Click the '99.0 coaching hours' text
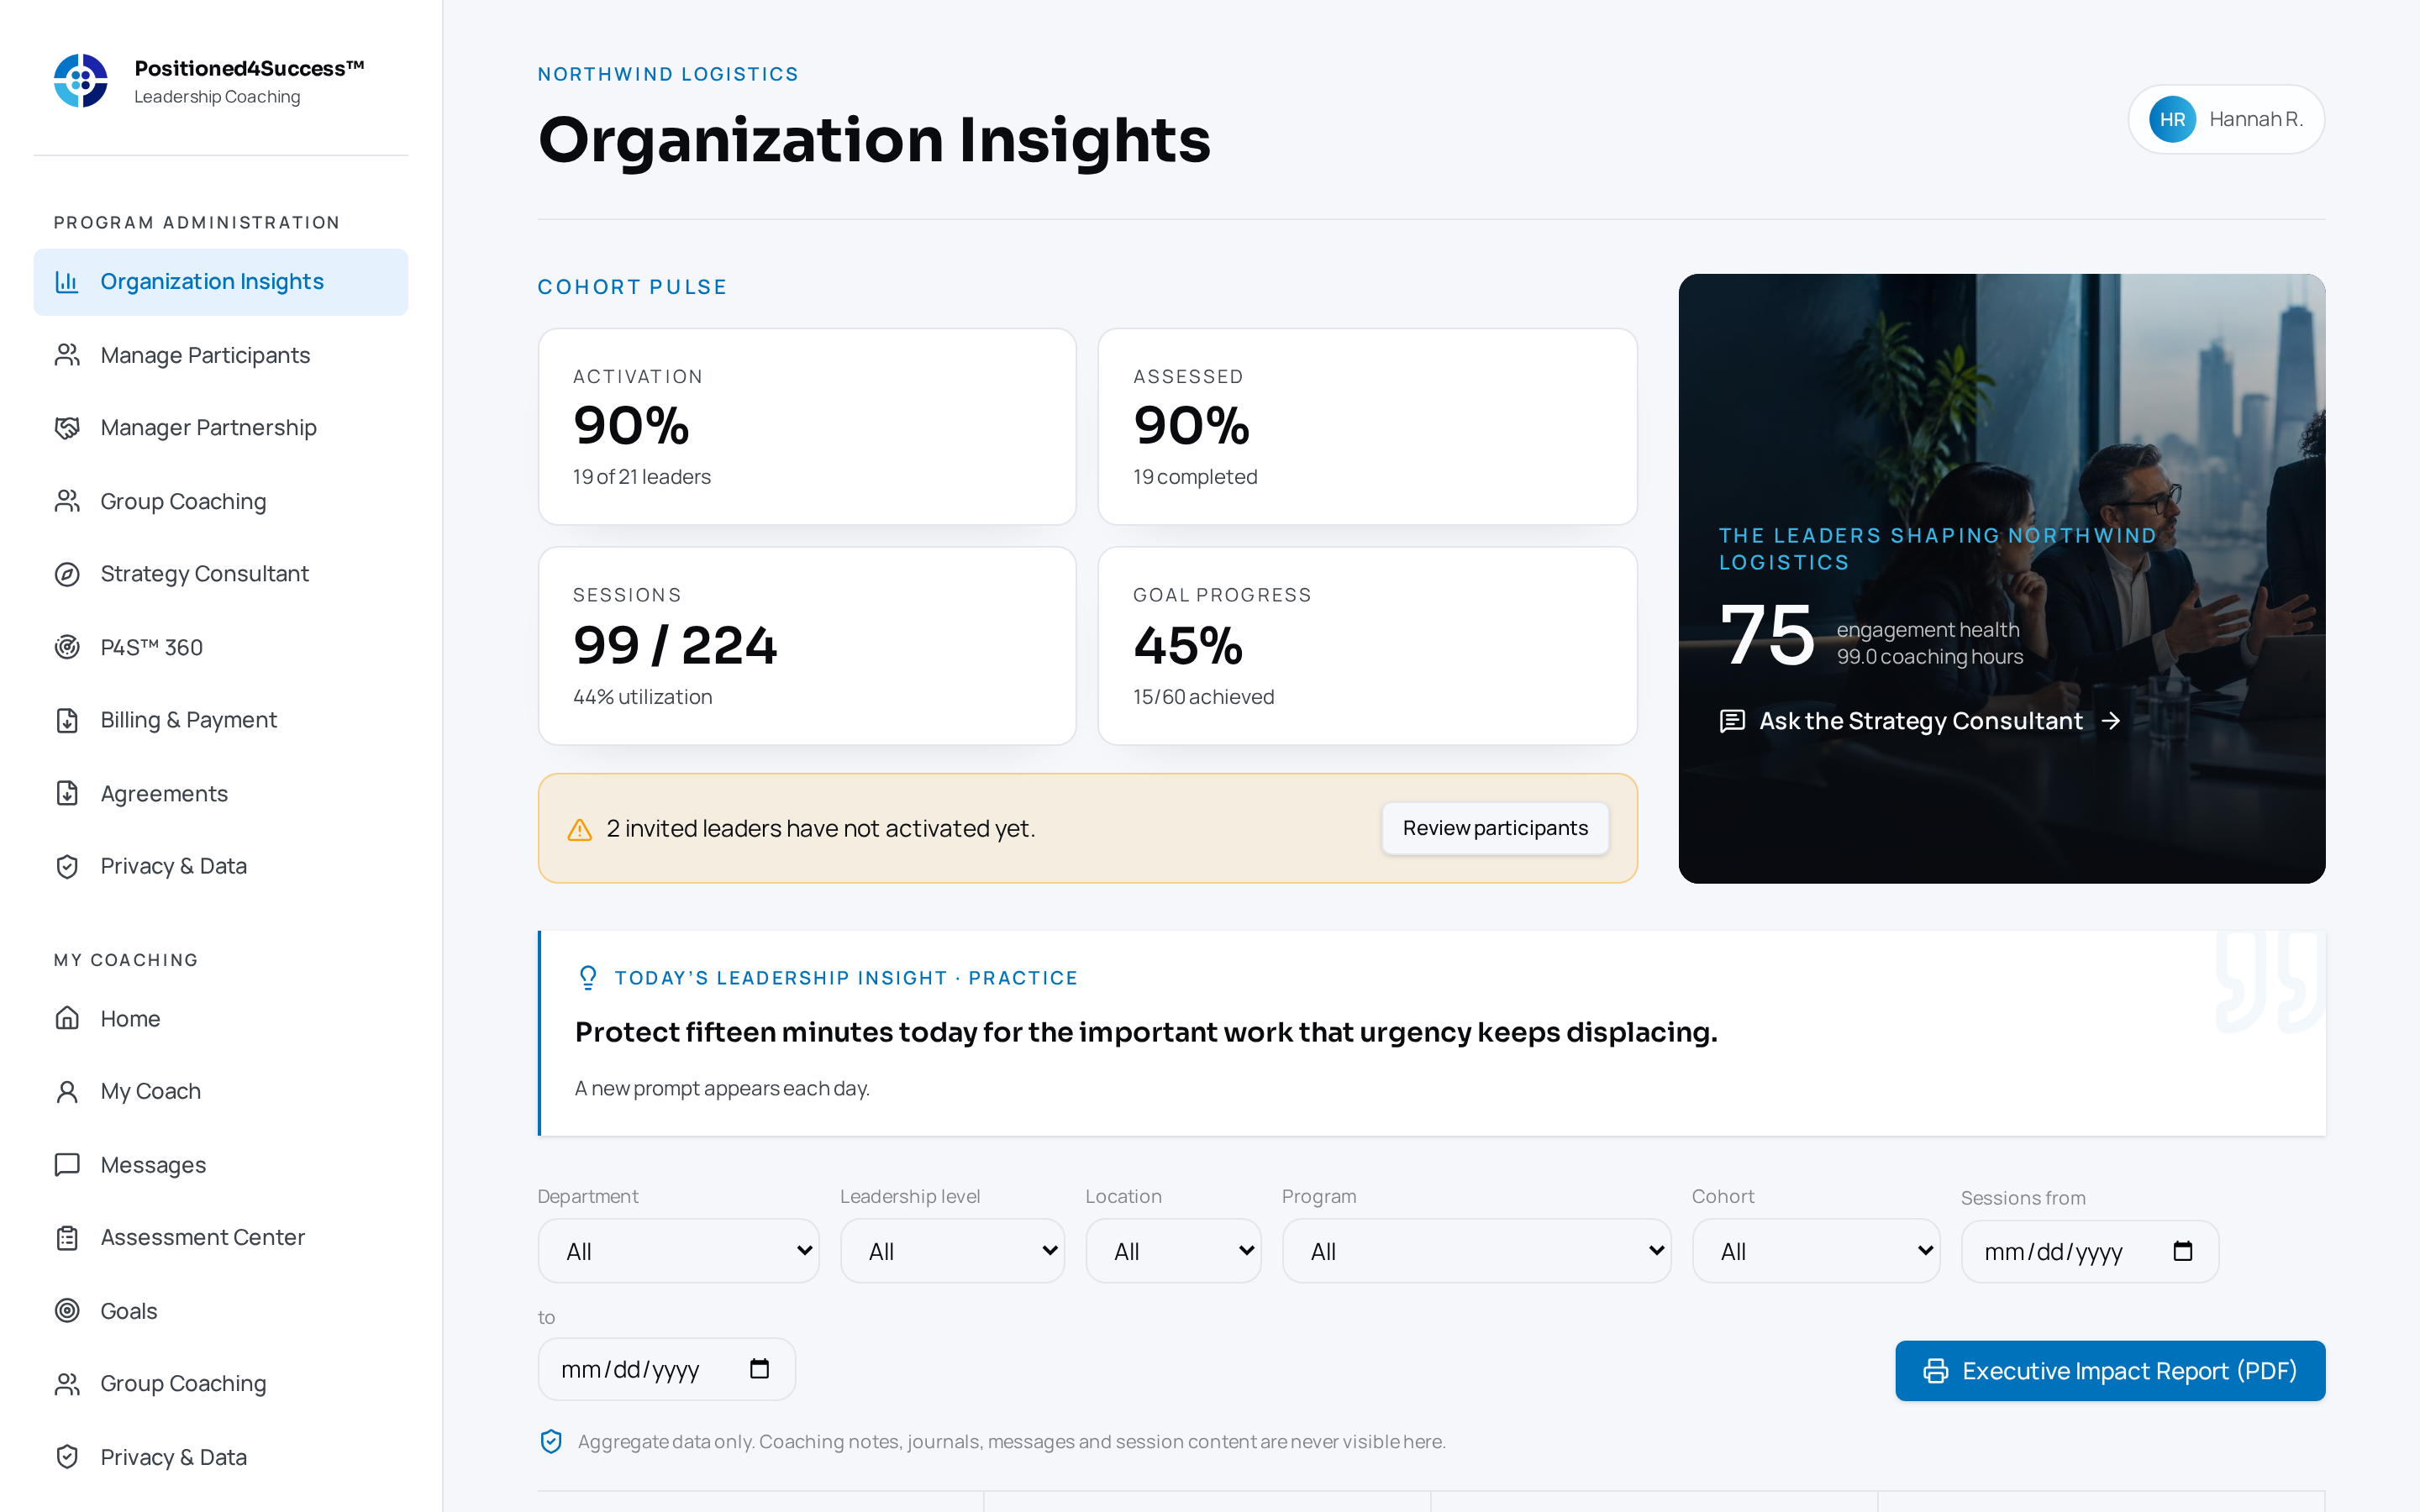The width and height of the screenshot is (2420, 1512). (x=1930, y=657)
